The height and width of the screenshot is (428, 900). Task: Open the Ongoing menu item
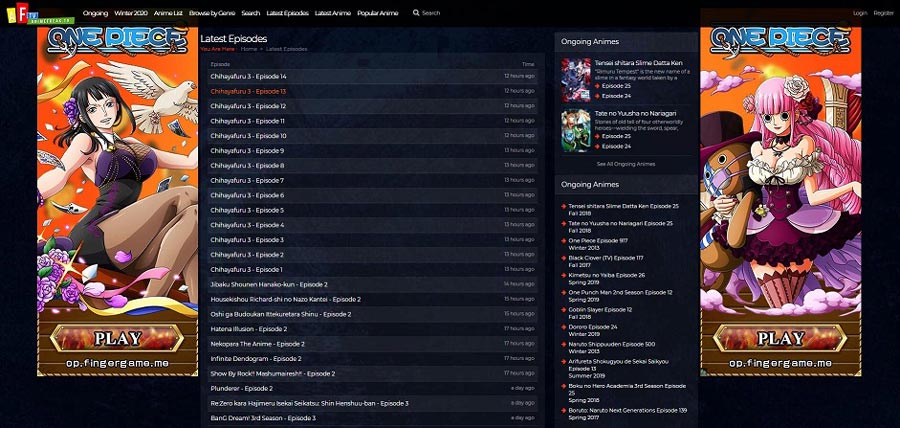coord(96,13)
